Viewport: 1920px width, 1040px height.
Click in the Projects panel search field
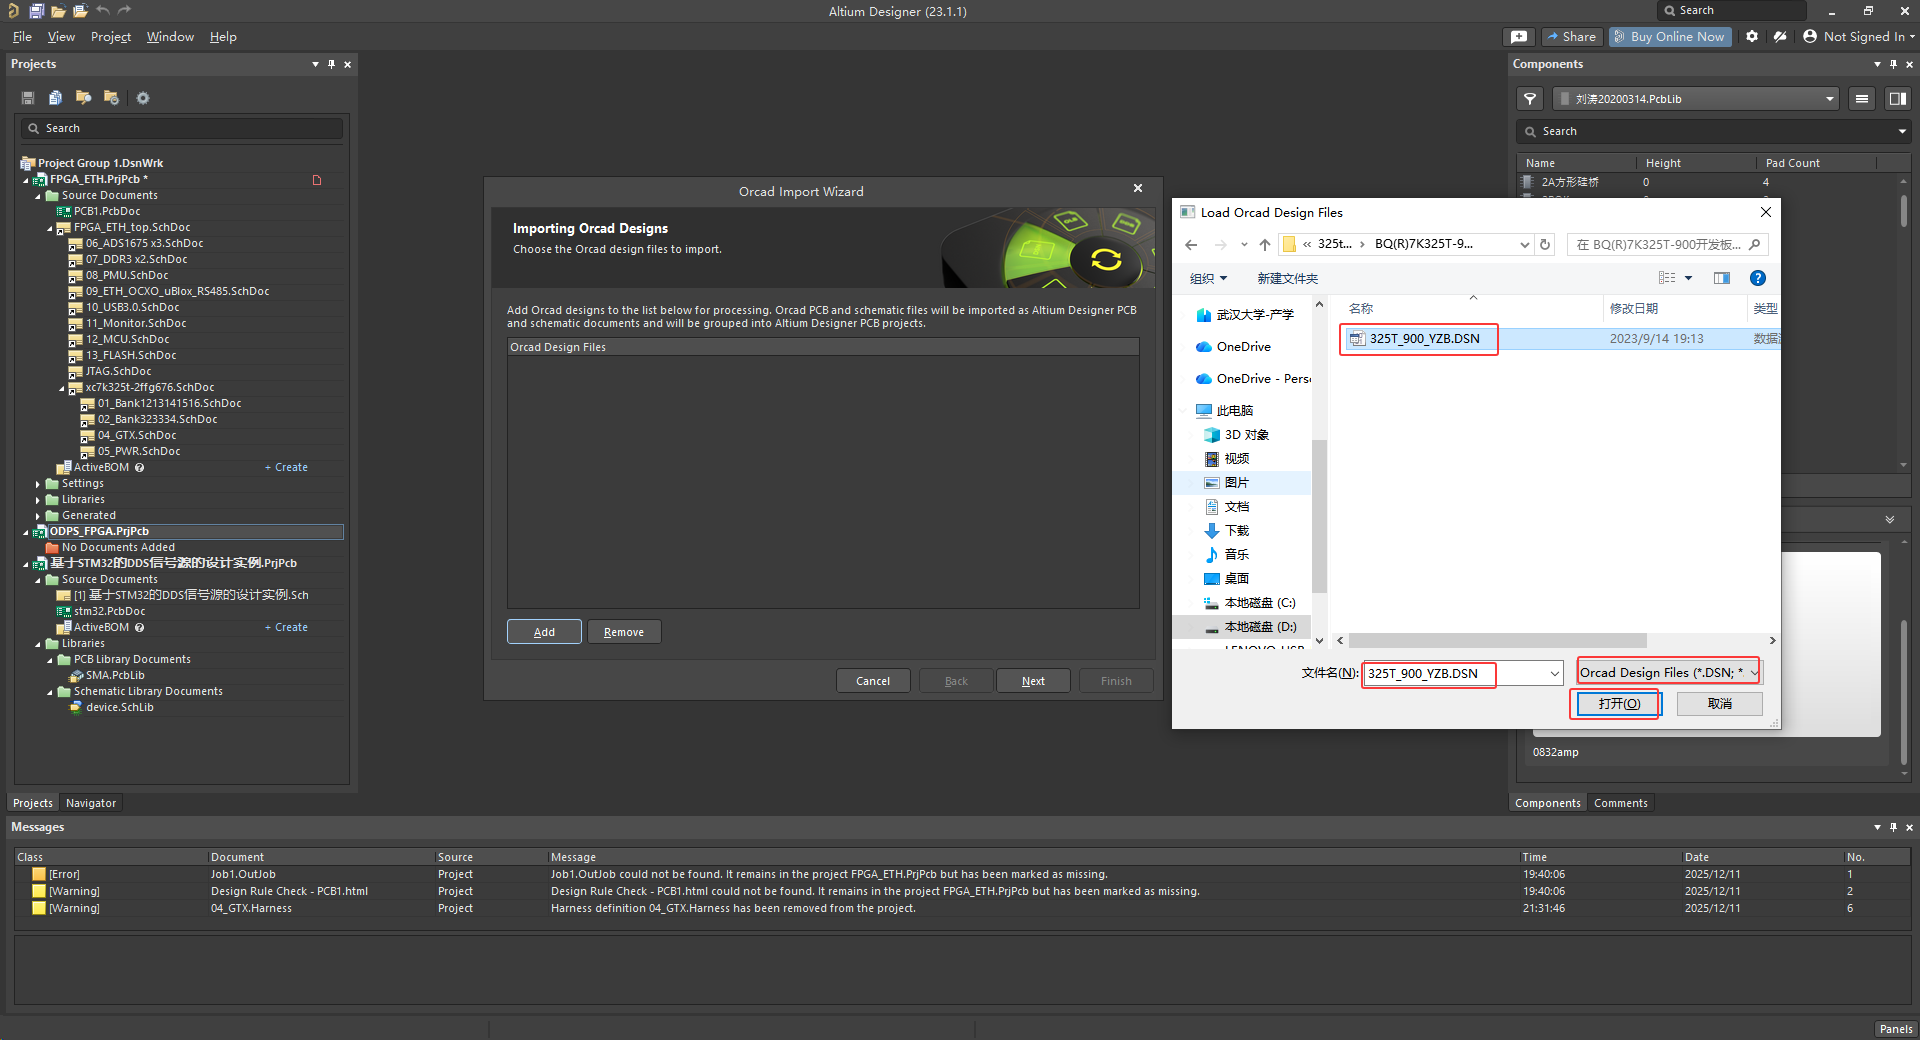click(x=182, y=128)
